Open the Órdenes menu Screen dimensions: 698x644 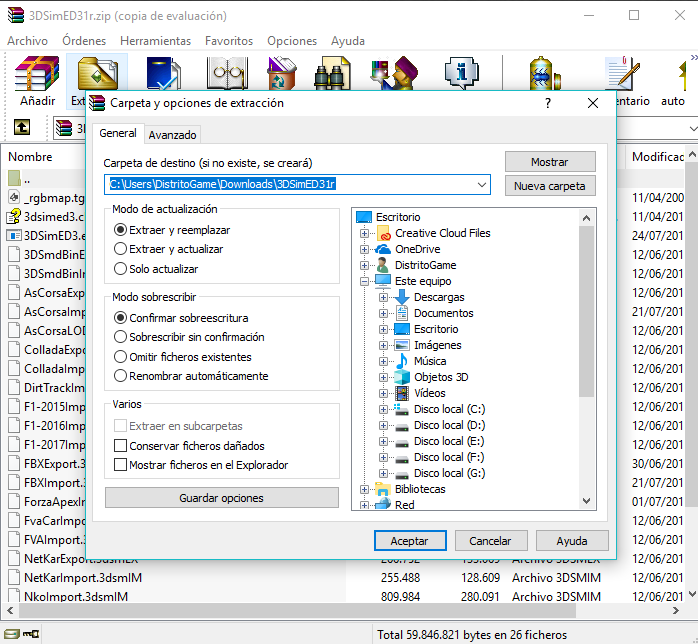coord(84,41)
